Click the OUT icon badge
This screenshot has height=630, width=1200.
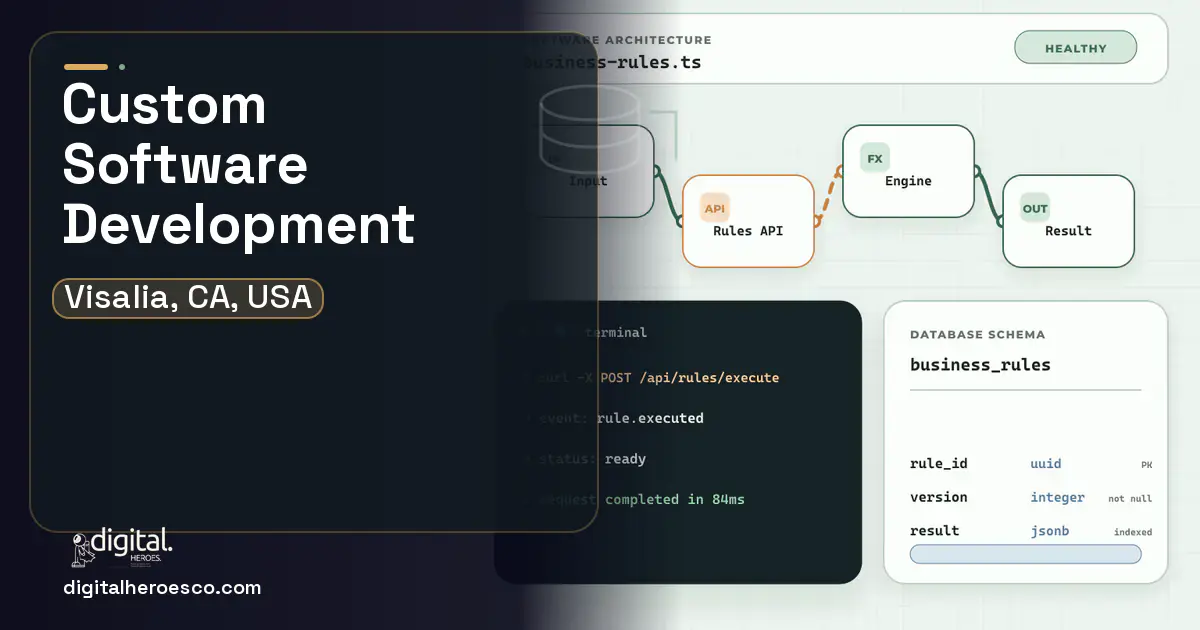[1035, 208]
